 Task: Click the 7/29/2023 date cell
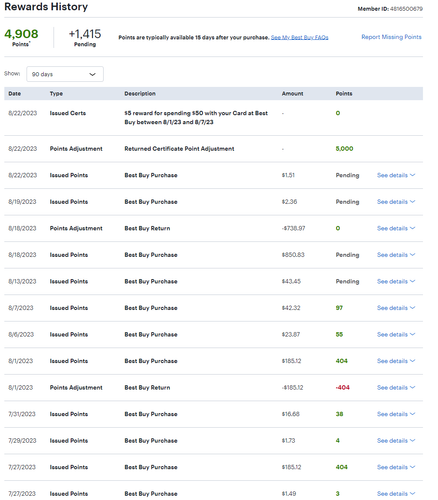click(22, 441)
